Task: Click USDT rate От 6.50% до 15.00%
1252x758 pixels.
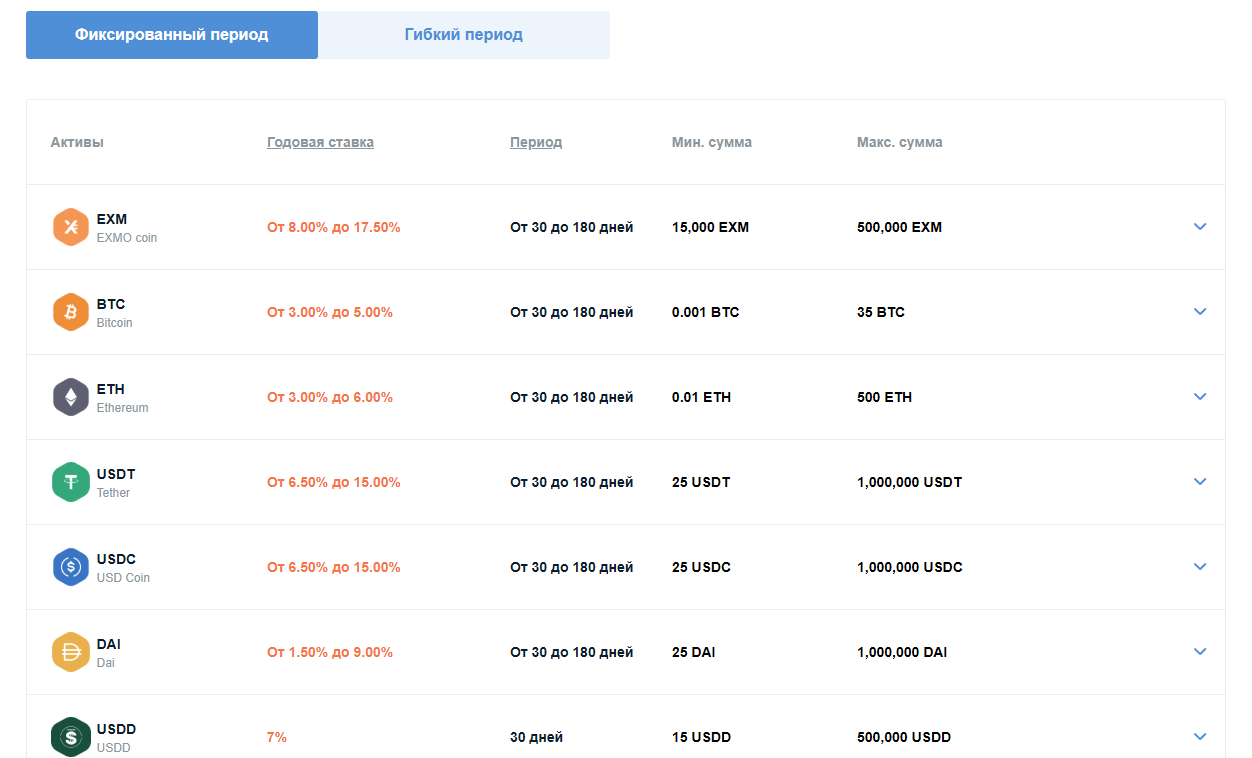Action: pyautogui.click(x=334, y=482)
